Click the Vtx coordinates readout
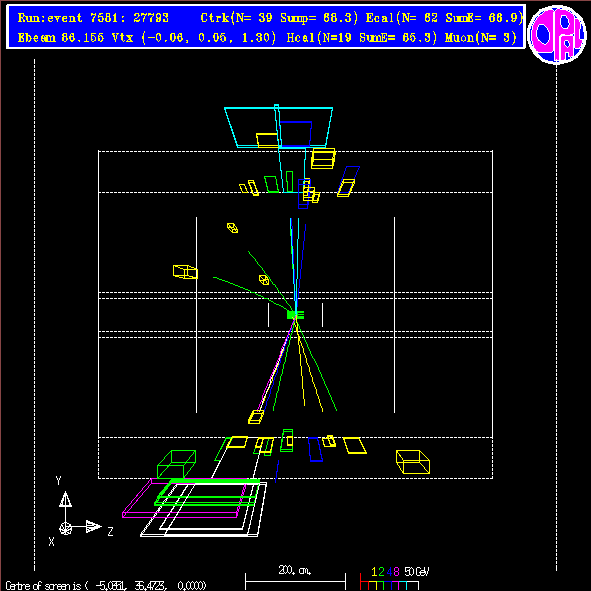Screen dimensions: 591x591 point(194,38)
